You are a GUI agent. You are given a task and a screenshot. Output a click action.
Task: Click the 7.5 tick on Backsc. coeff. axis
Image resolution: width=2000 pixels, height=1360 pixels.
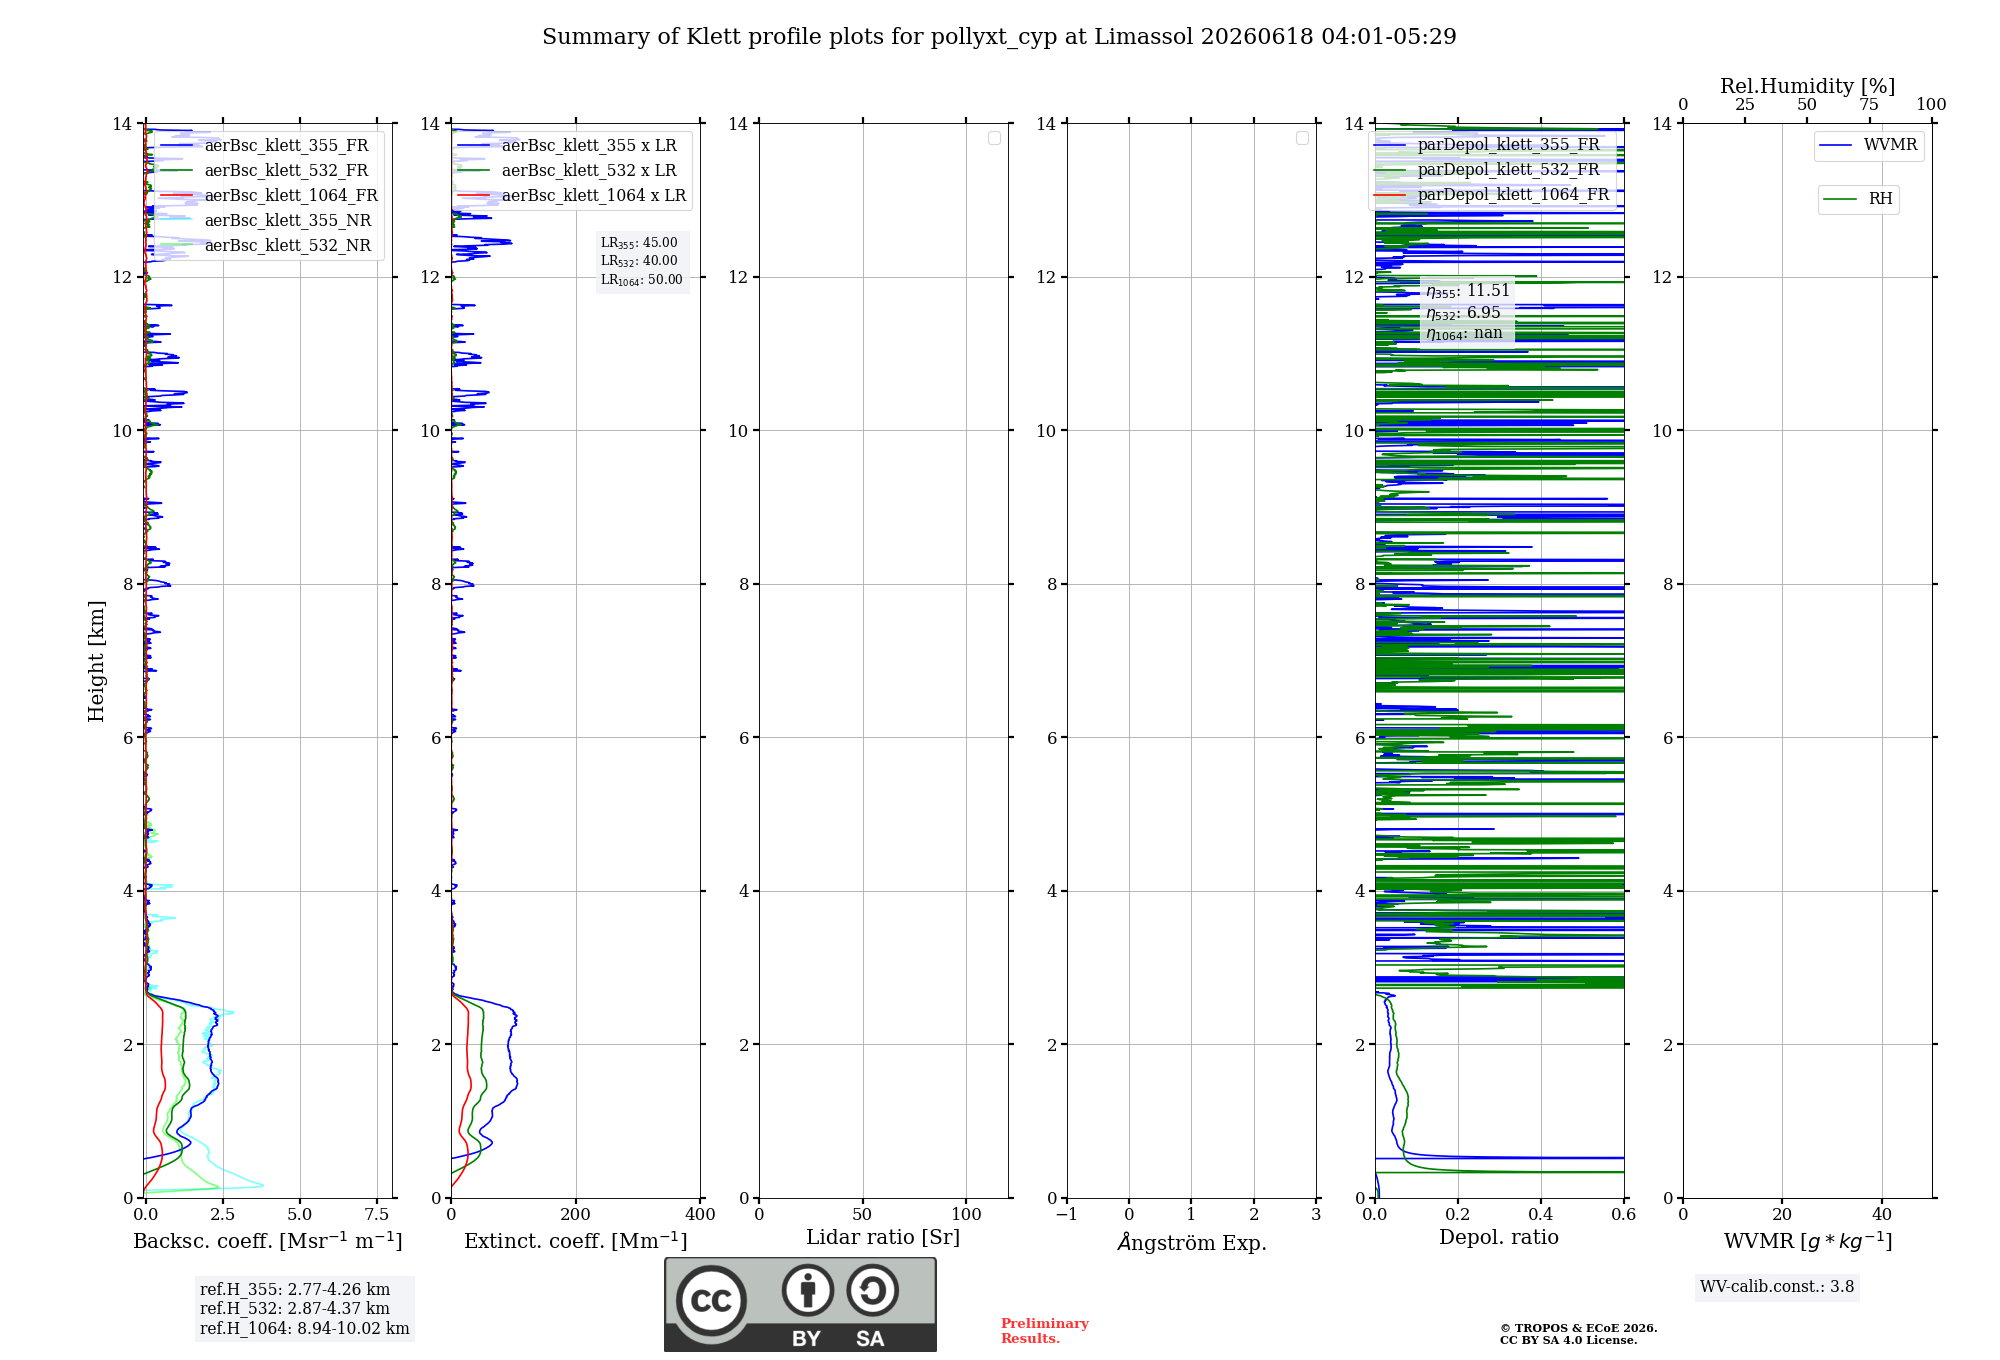point(376,1215)
